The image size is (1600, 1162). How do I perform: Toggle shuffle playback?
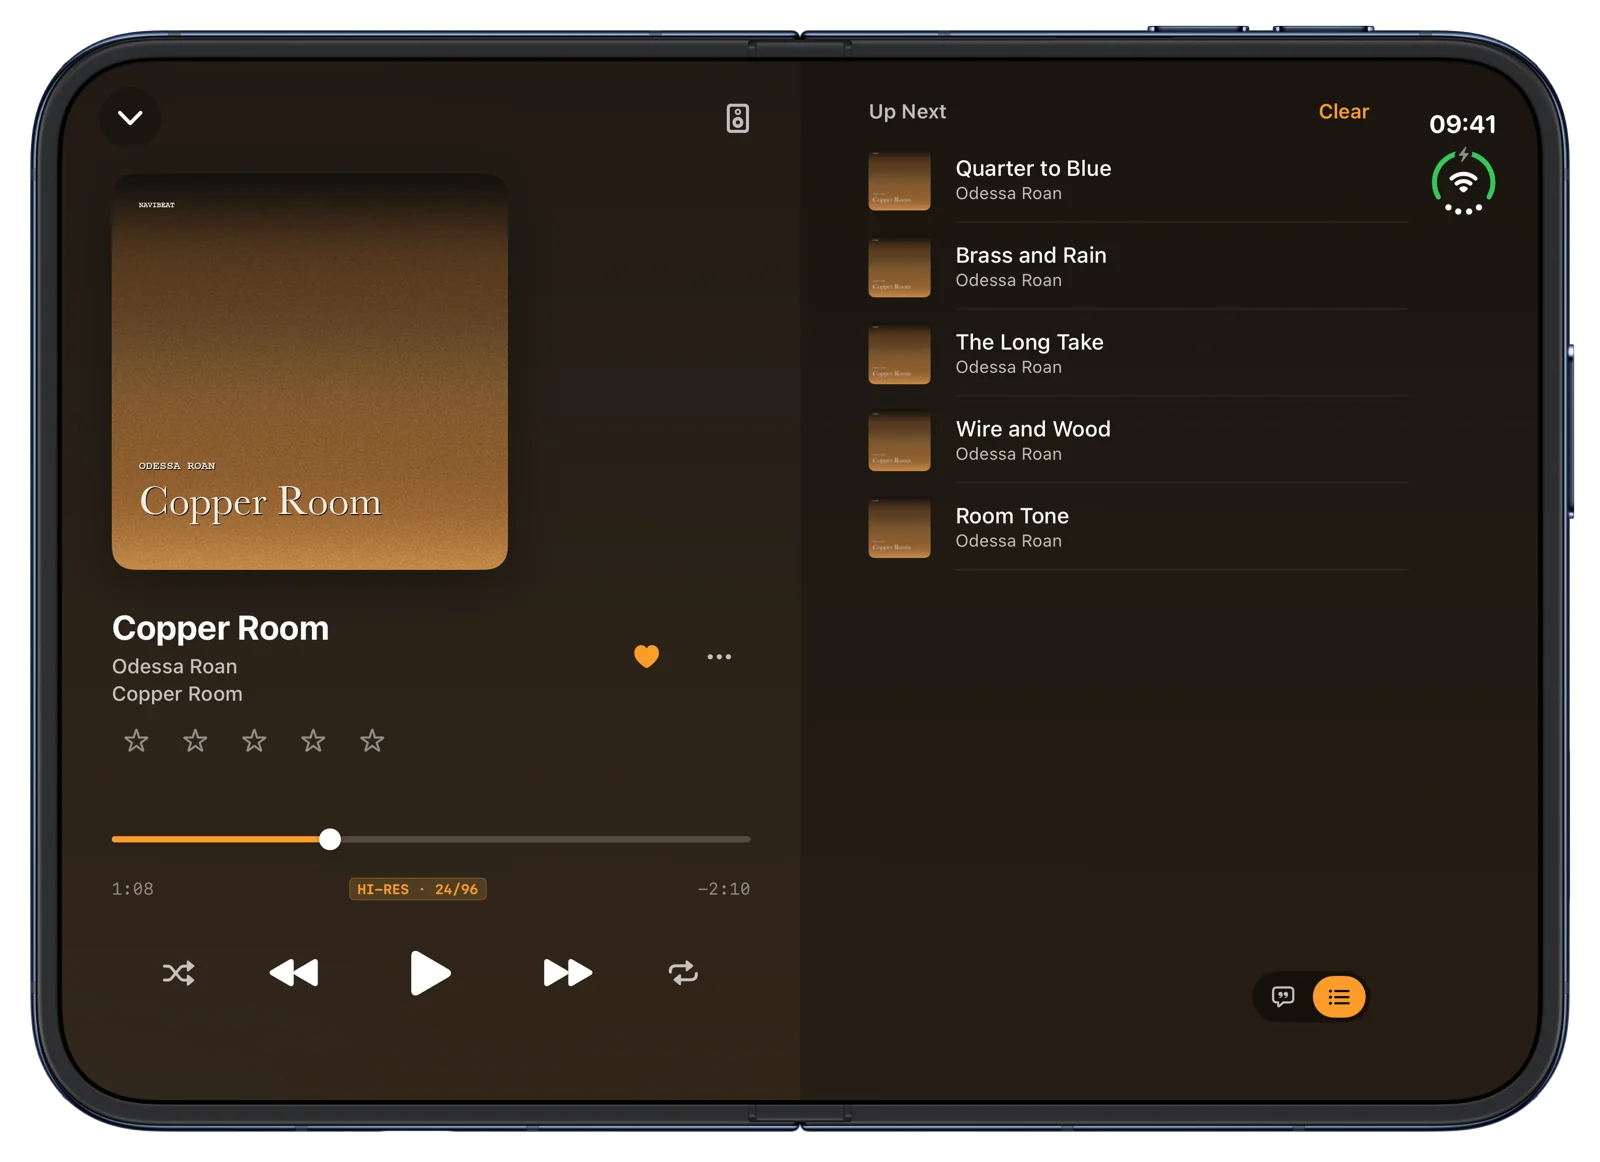click(x=179, y=973)
